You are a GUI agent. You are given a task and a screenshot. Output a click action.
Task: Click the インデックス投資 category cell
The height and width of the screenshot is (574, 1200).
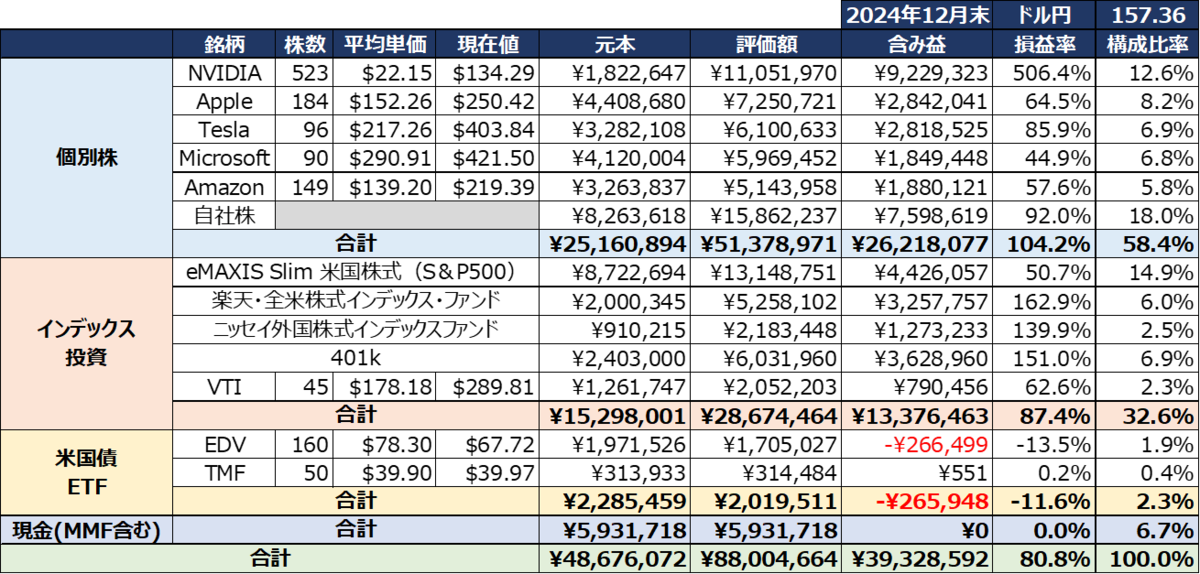87,343
